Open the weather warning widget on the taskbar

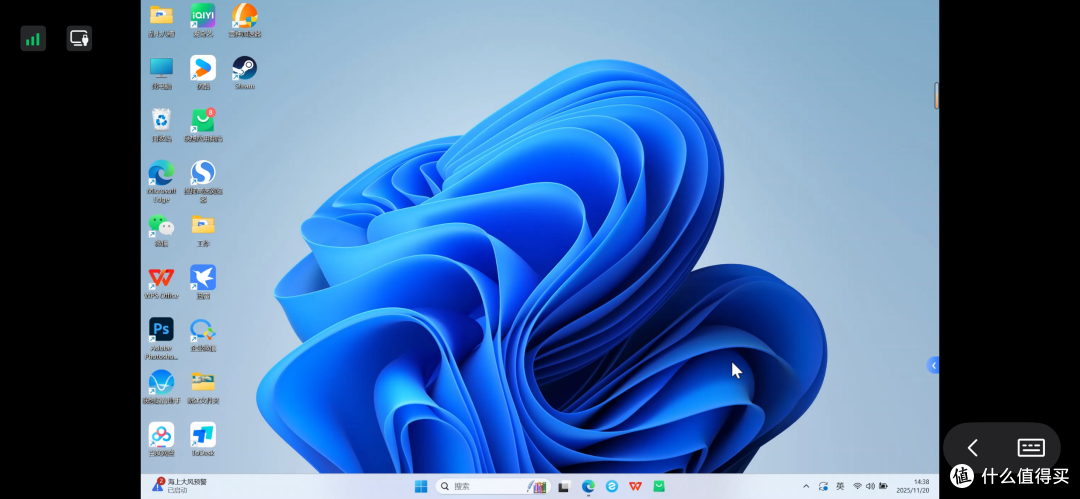click(180, 486)
